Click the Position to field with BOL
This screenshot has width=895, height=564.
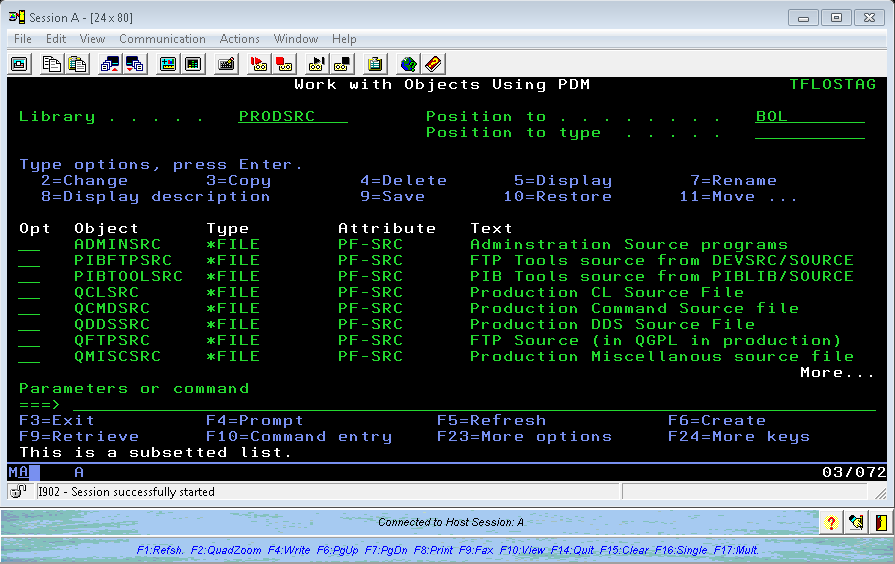click(x=810, y=116)
